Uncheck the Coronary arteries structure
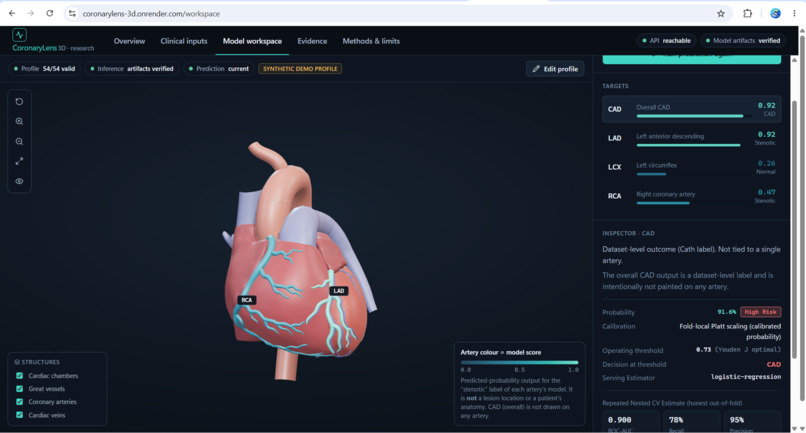The height and width of the screenshot is (433, 806). [20, 402]
